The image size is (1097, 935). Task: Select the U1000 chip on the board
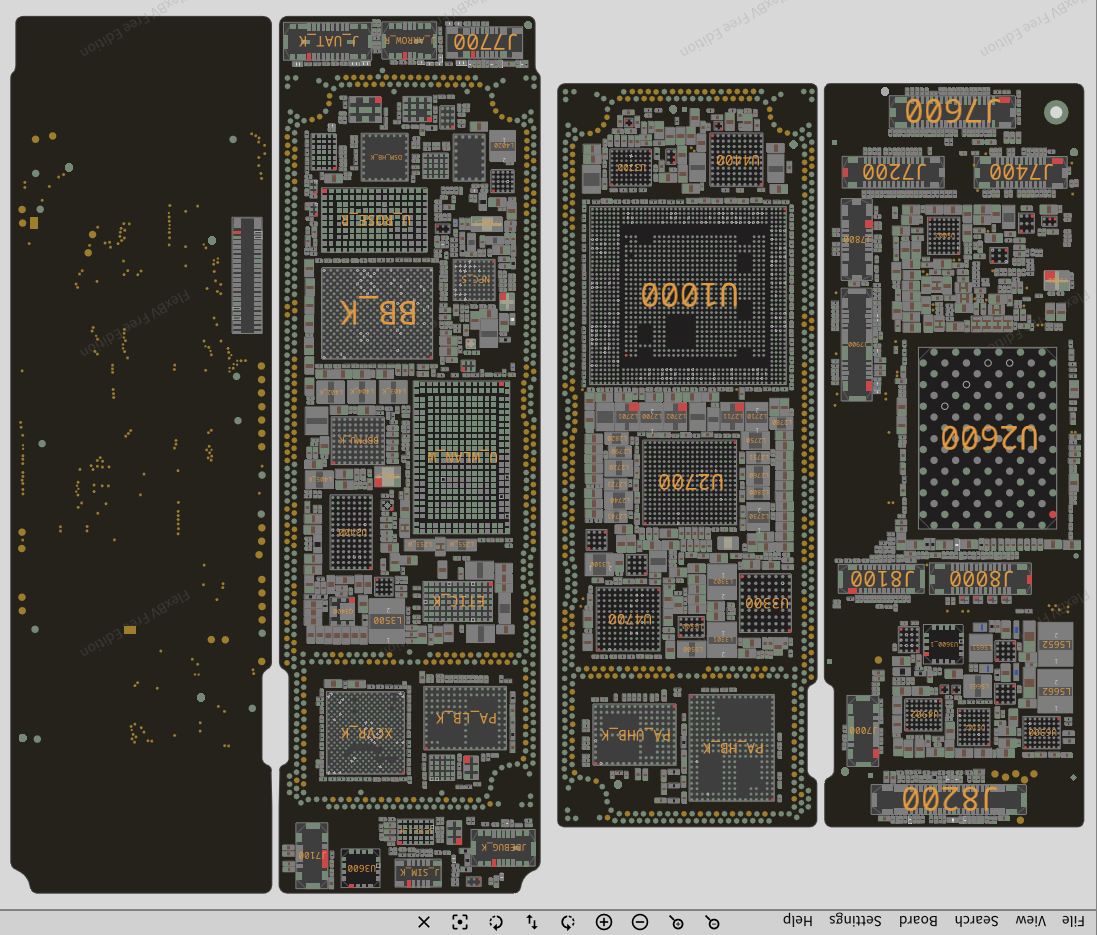pyautogui.click(x=689, y=295)
